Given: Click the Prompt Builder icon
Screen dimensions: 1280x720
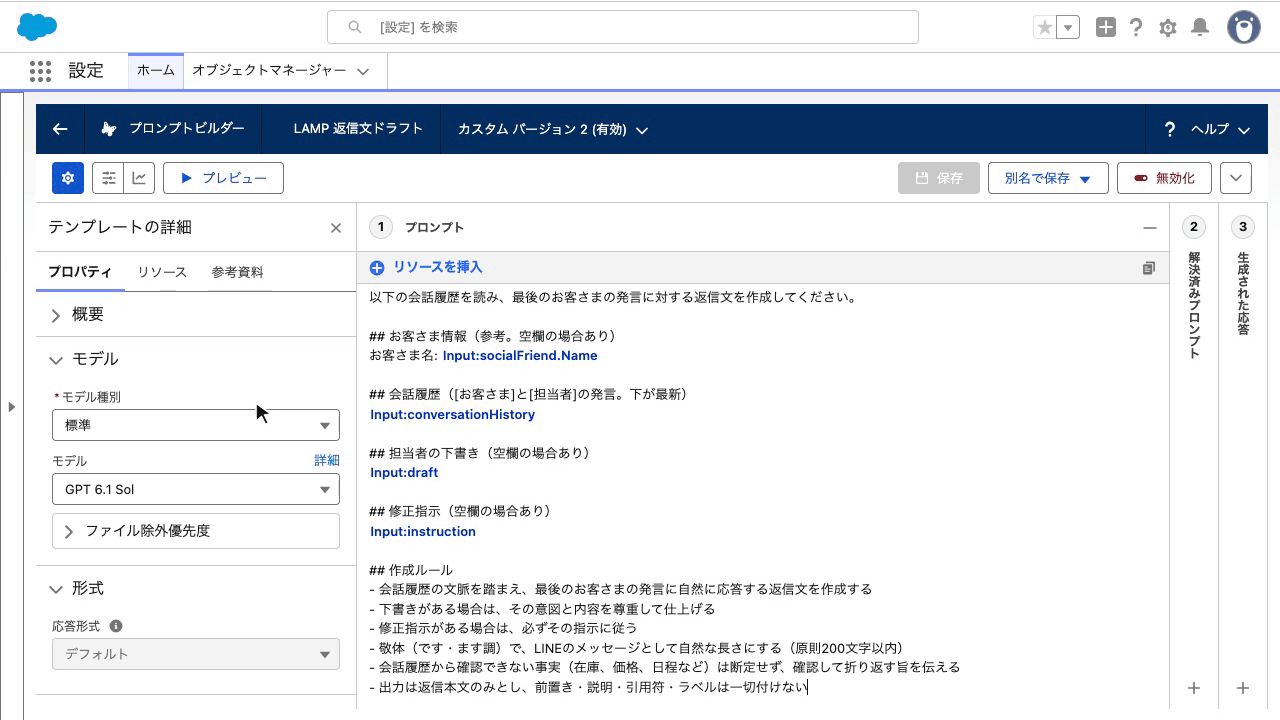Looking at the screenshot, I should click(x=109, y=129).
